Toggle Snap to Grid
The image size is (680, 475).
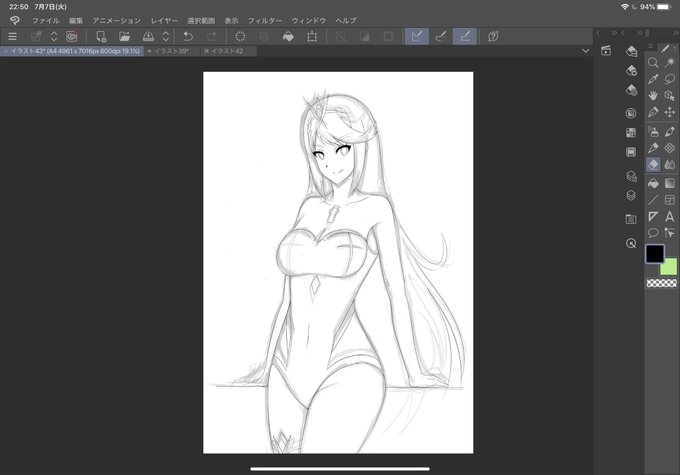pyautogui.click(x=465, y=36)
